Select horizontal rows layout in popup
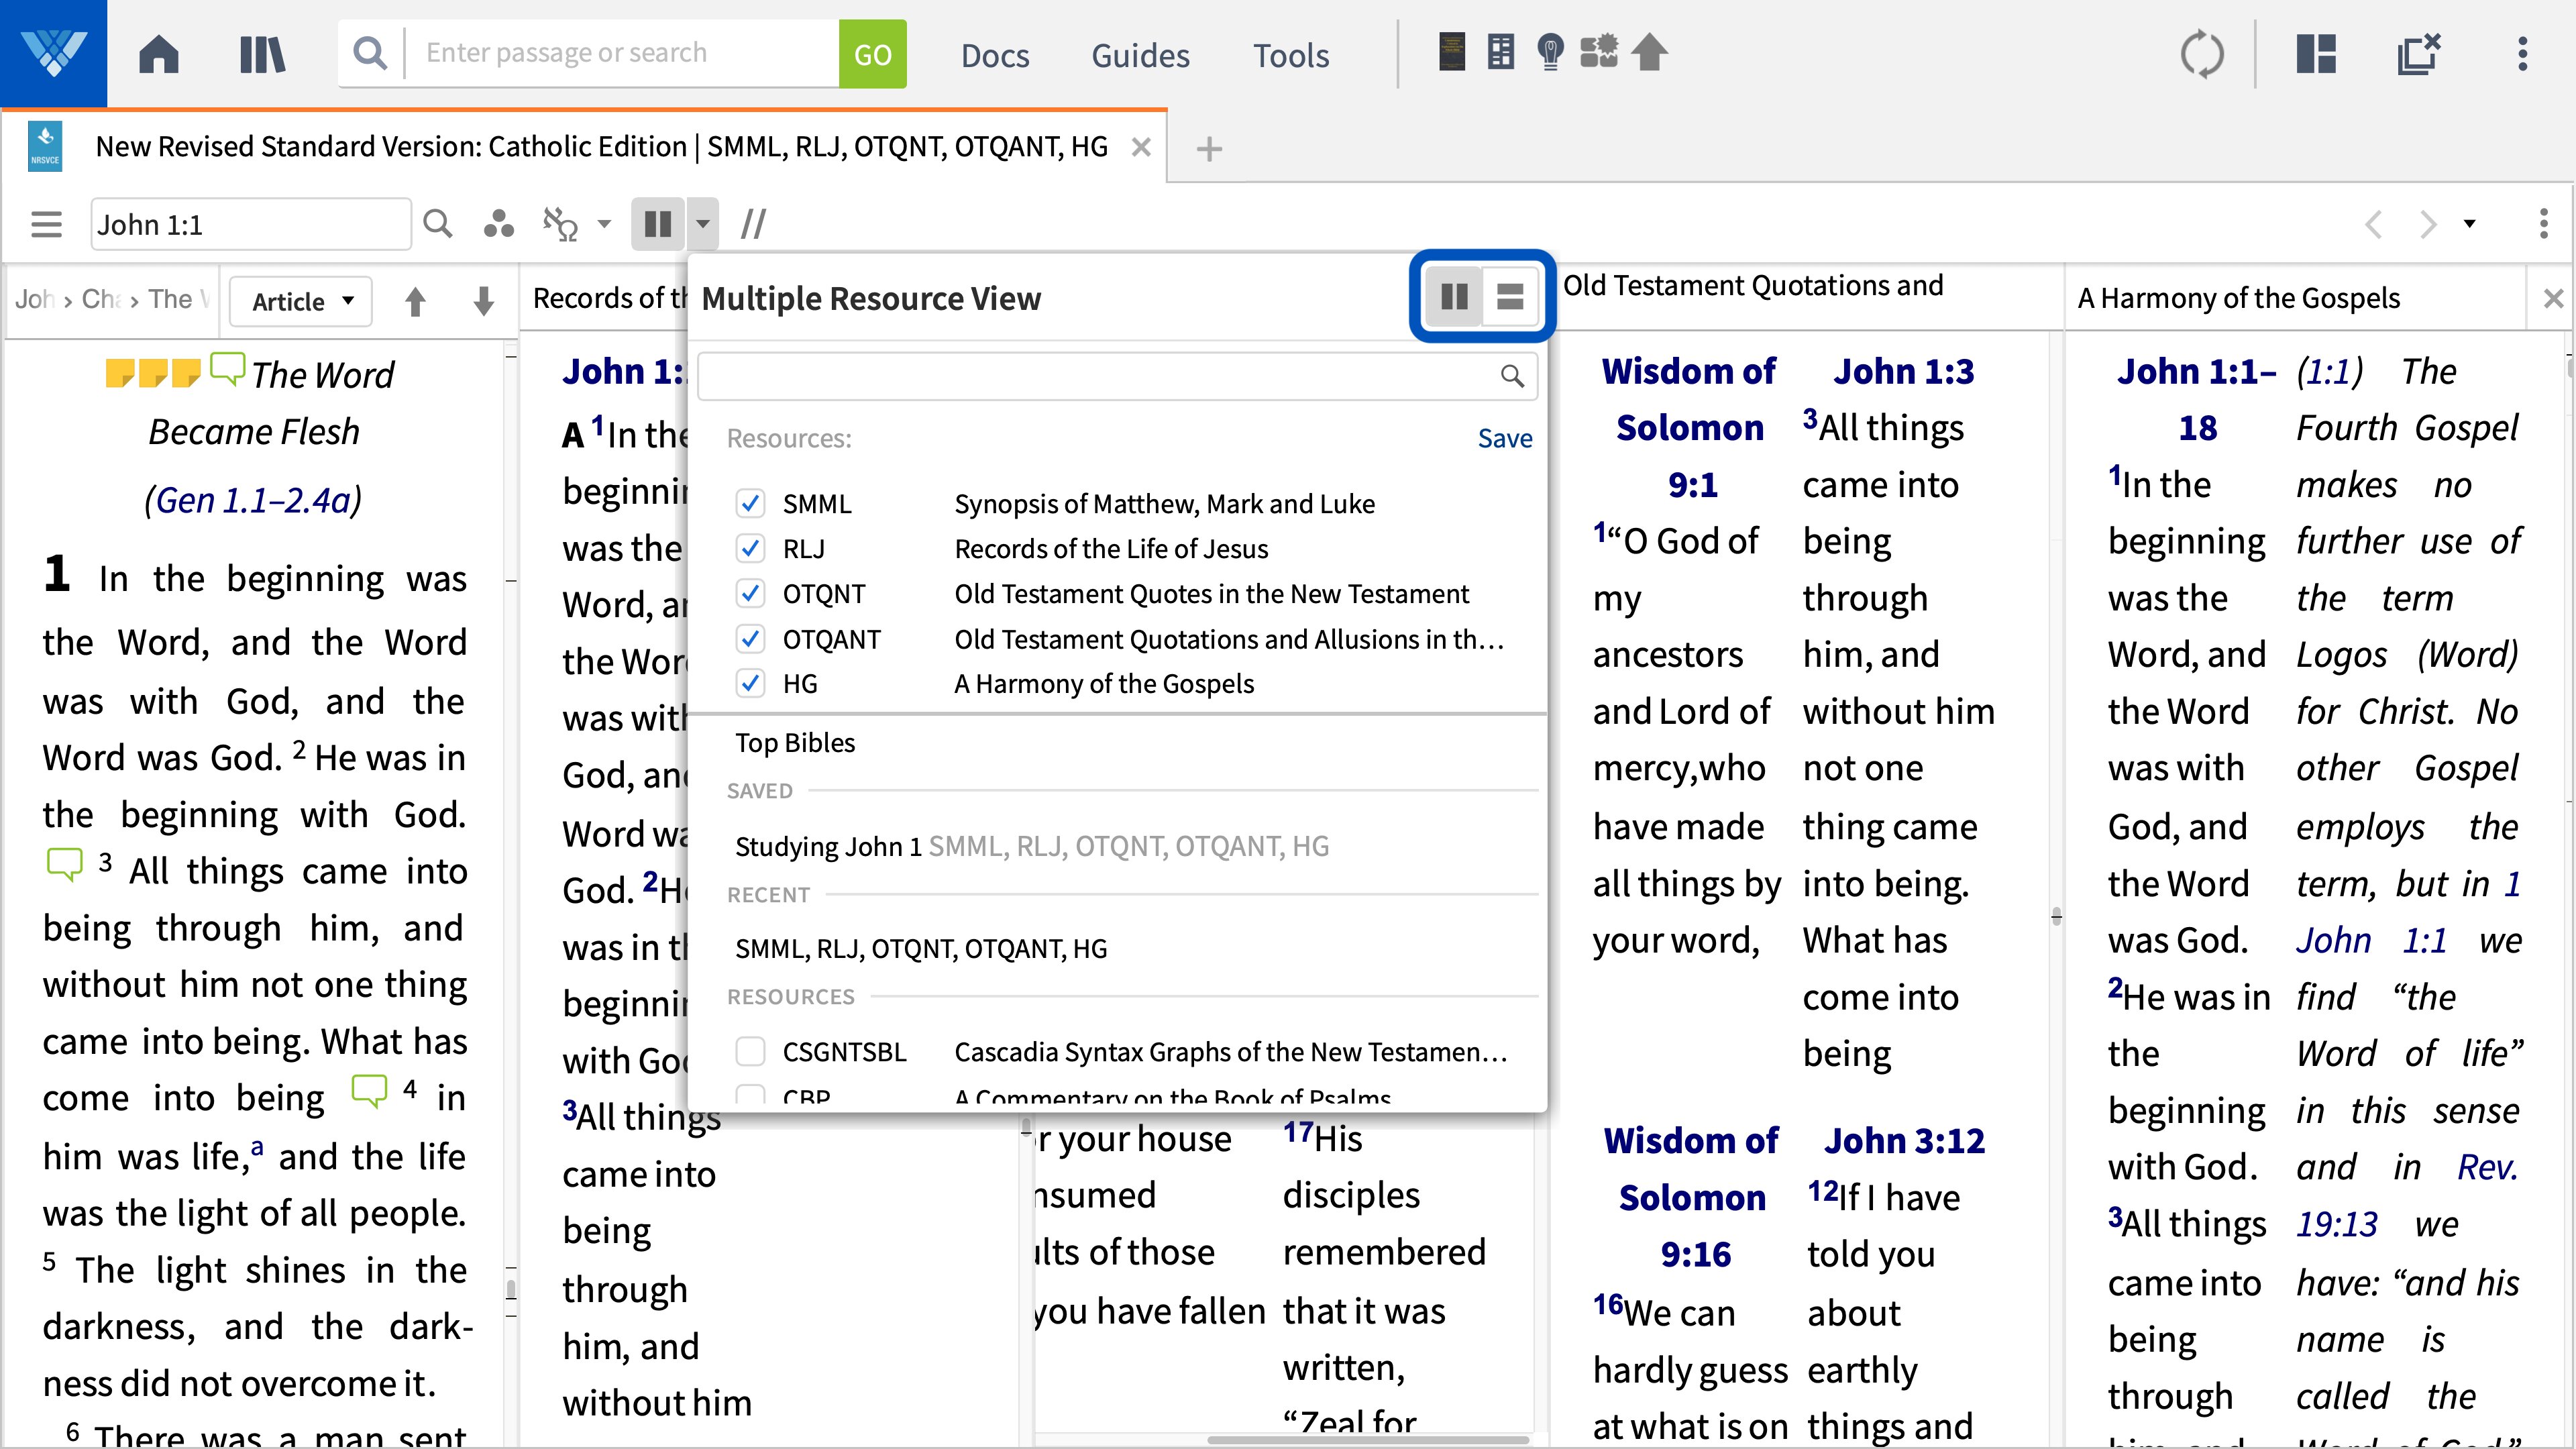 click(x=1510, y=296)
